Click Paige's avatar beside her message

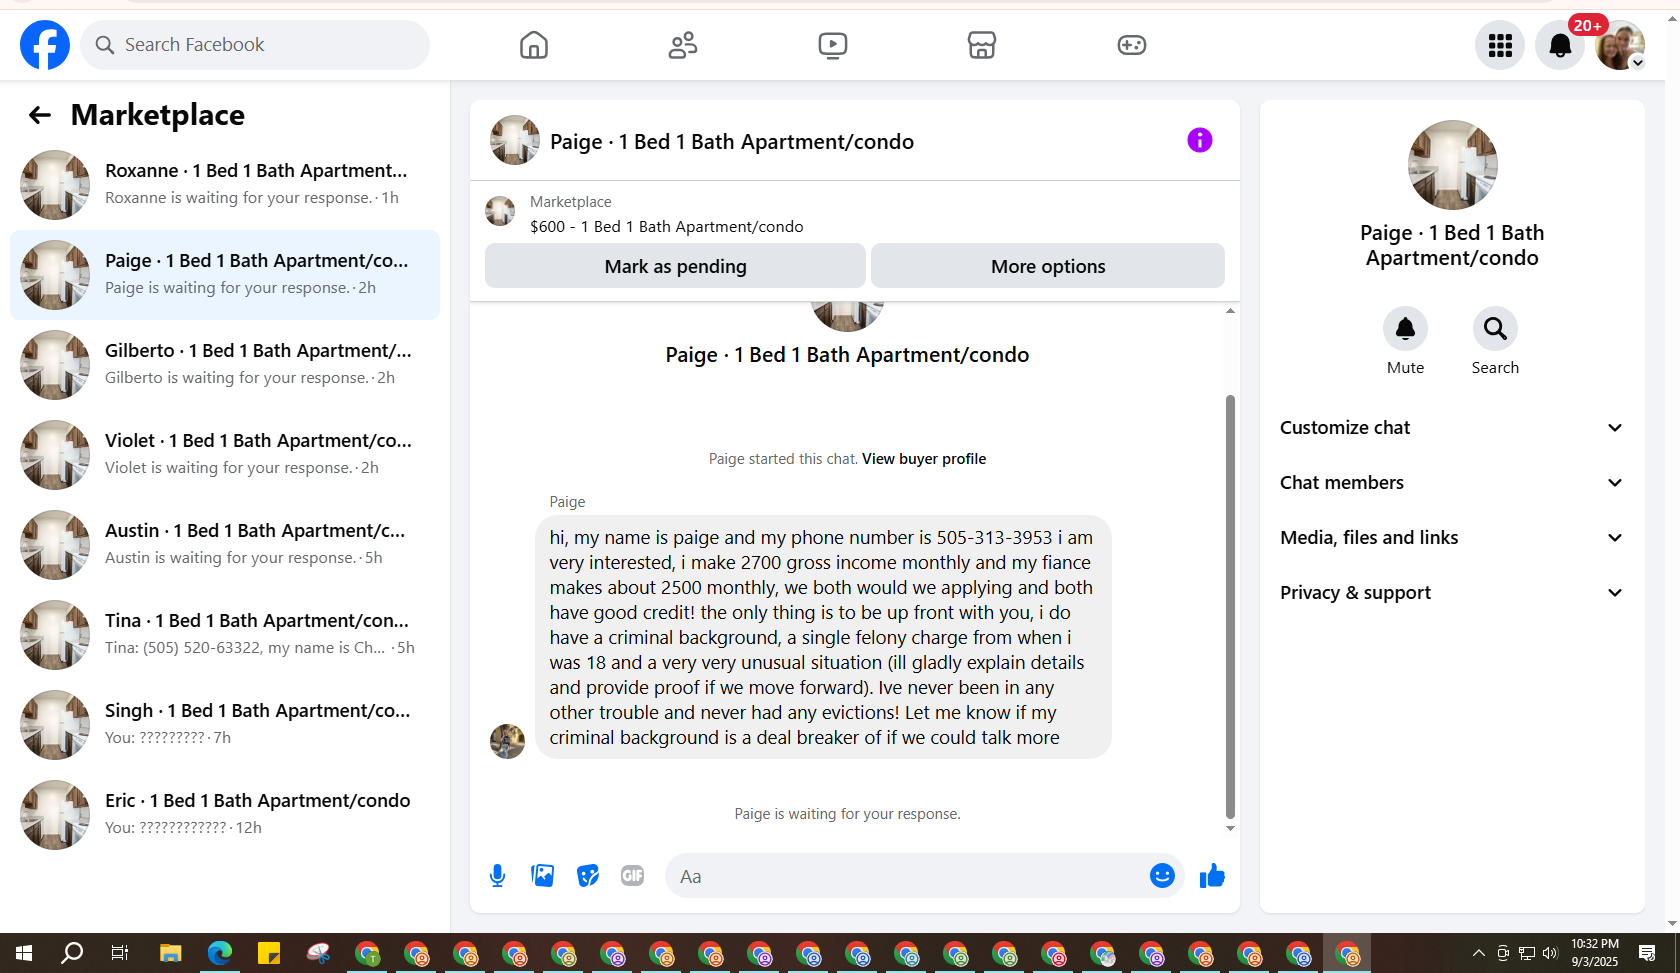(507, 741)
